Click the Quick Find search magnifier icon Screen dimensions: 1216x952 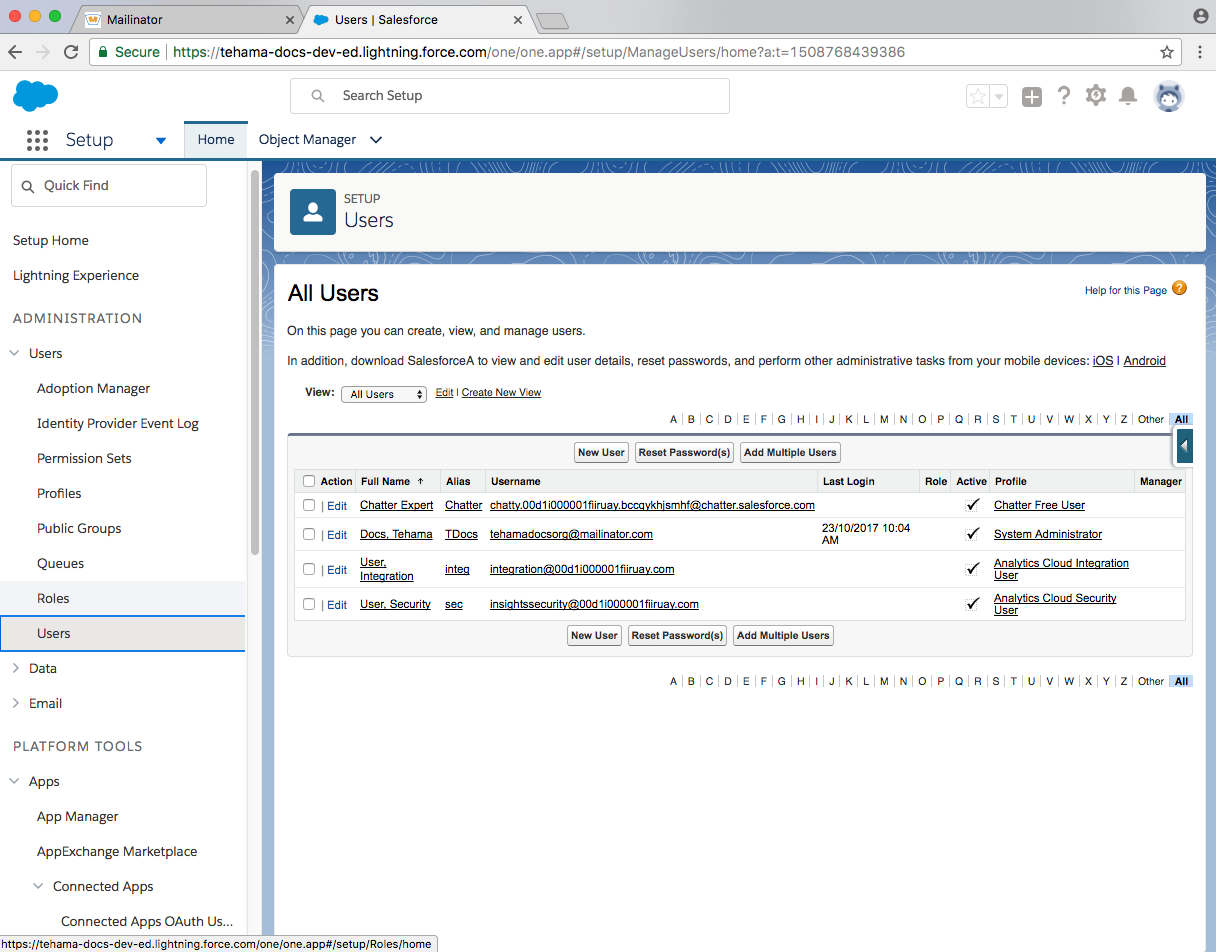pos(28,186)
